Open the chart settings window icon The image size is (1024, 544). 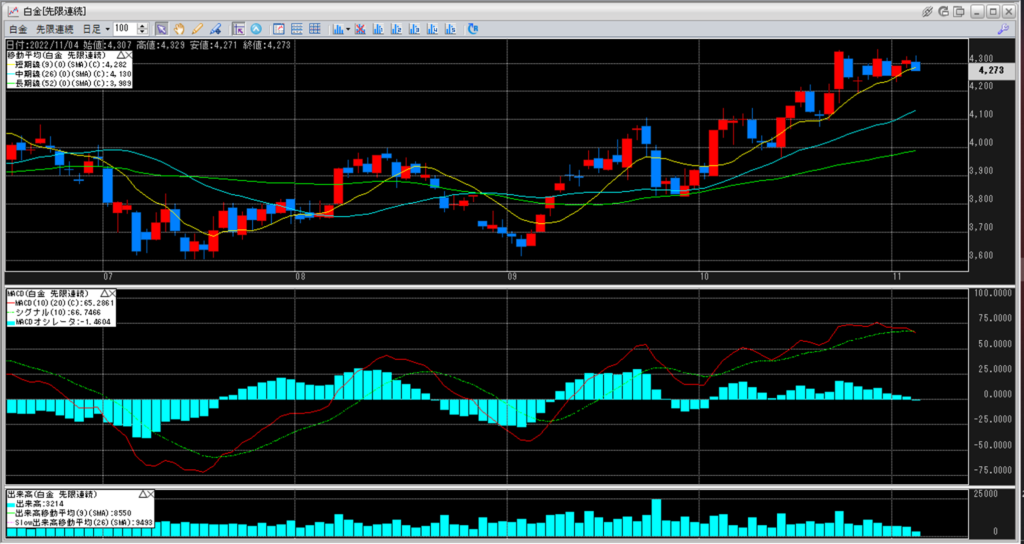279,29
